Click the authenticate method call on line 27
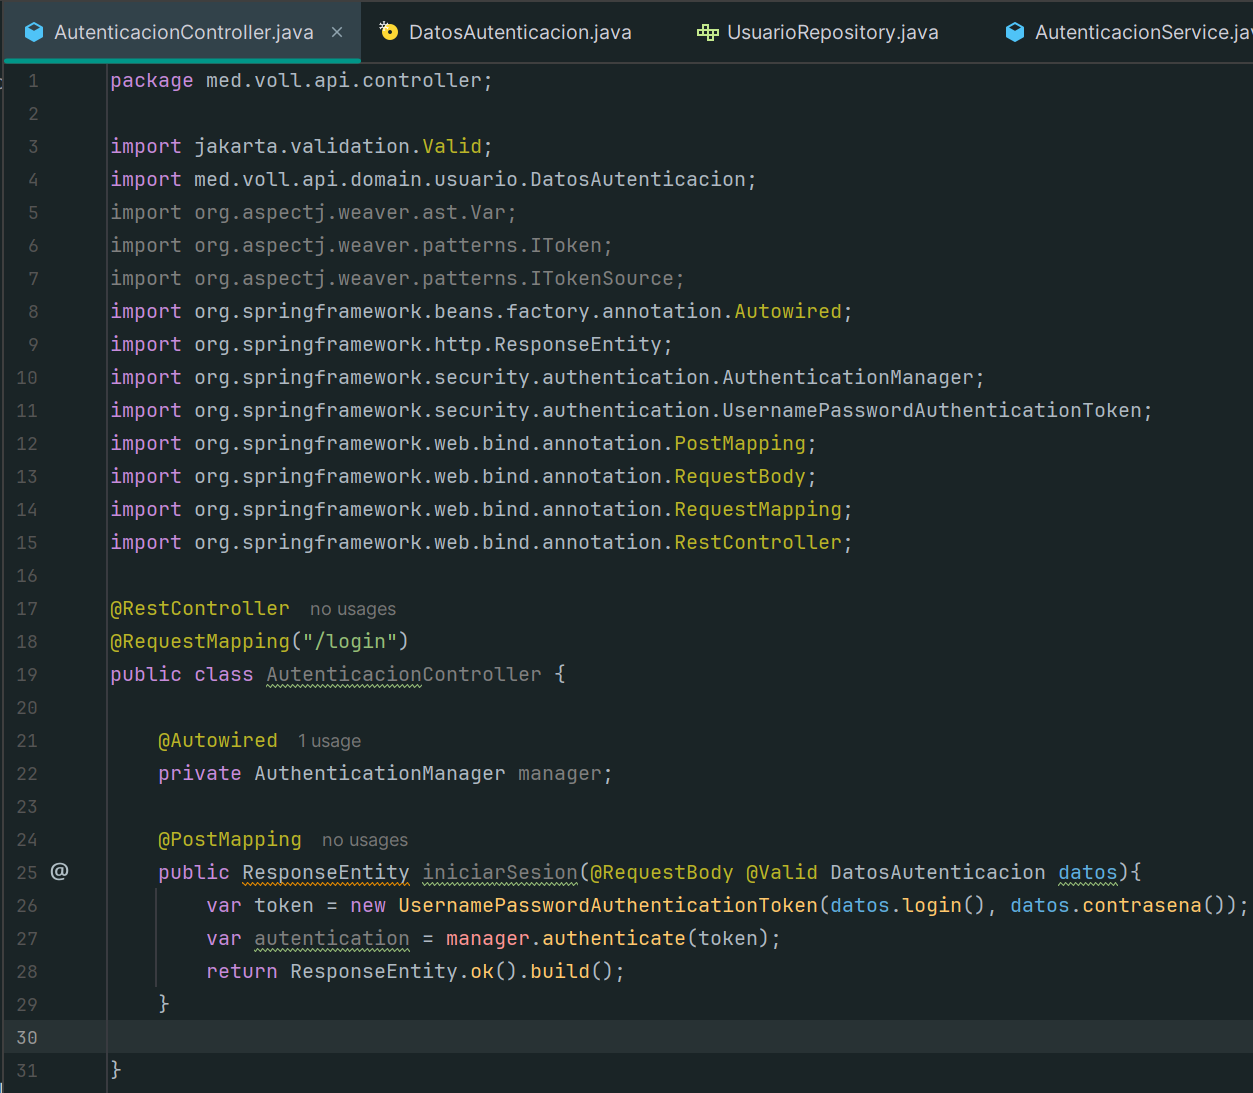The width and height of the screenshot is (1253, 1093). click(x=614, y=938)
